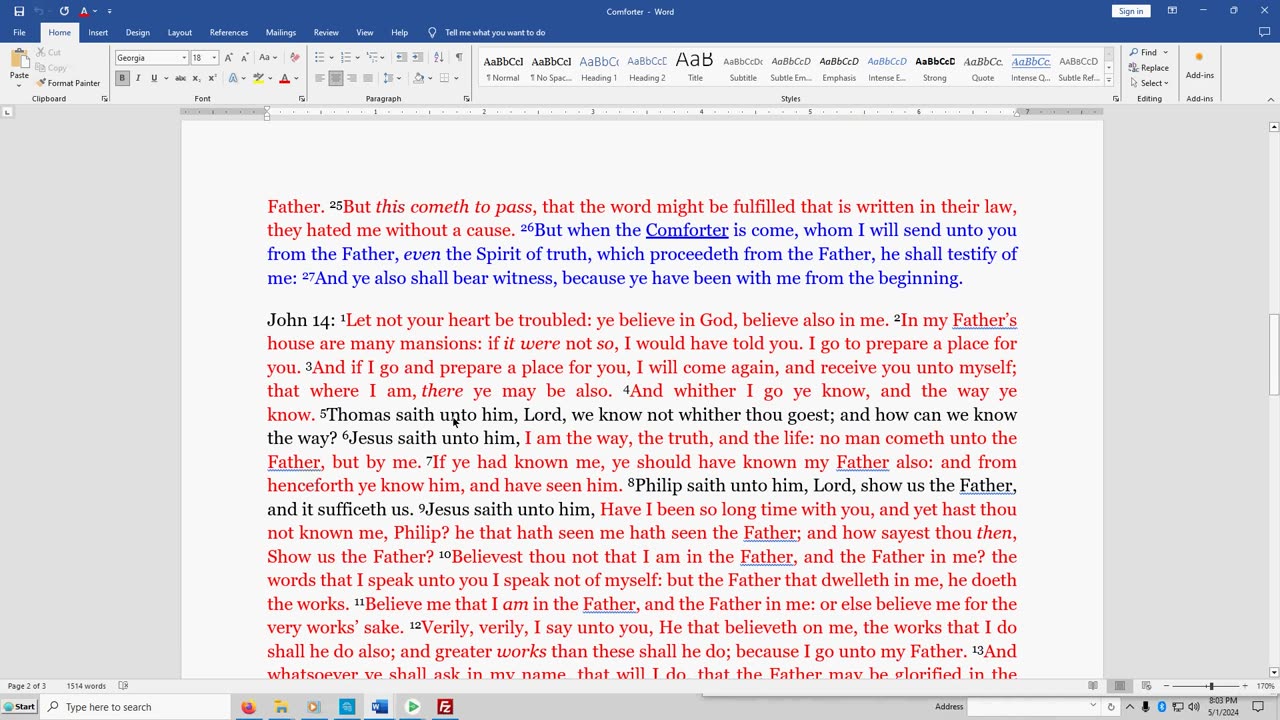Click the Align Left icon

pos(320,78)
